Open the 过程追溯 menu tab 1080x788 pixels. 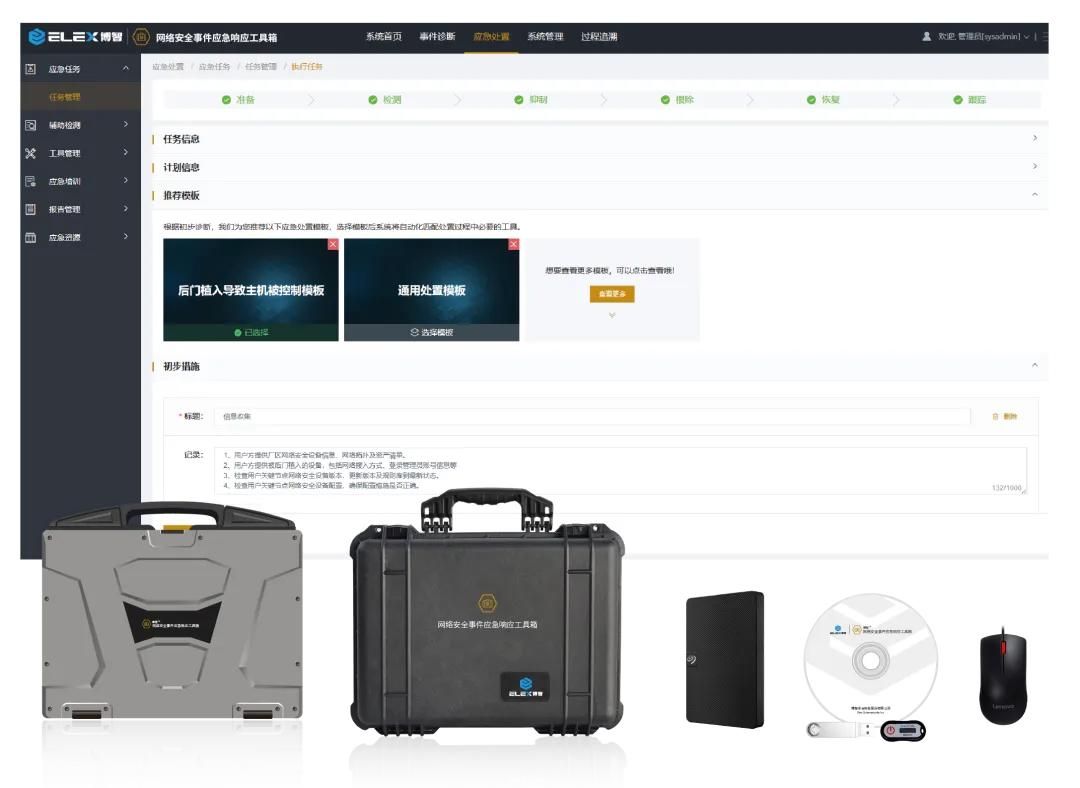point(599,37)
